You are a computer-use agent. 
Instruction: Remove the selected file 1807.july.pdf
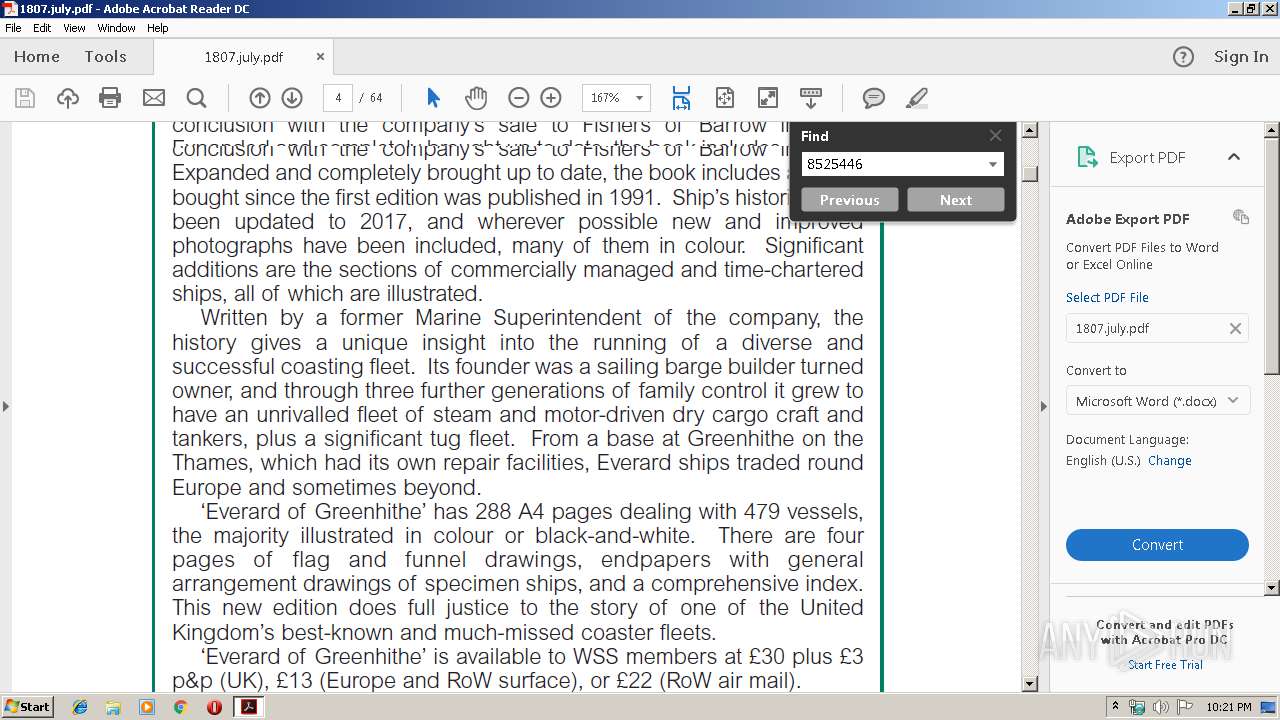1235,328
